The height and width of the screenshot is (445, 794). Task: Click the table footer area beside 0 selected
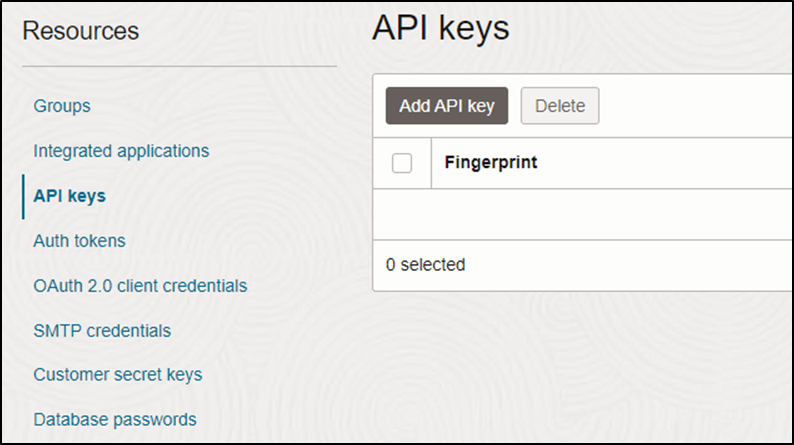pyautogui.click(x=628, y=265)
